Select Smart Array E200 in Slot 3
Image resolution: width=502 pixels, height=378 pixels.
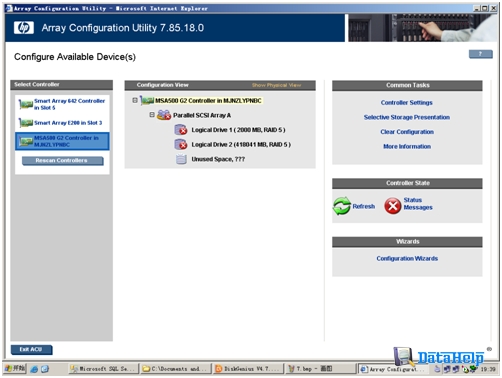pyautogui.click(x=68, y=123)
